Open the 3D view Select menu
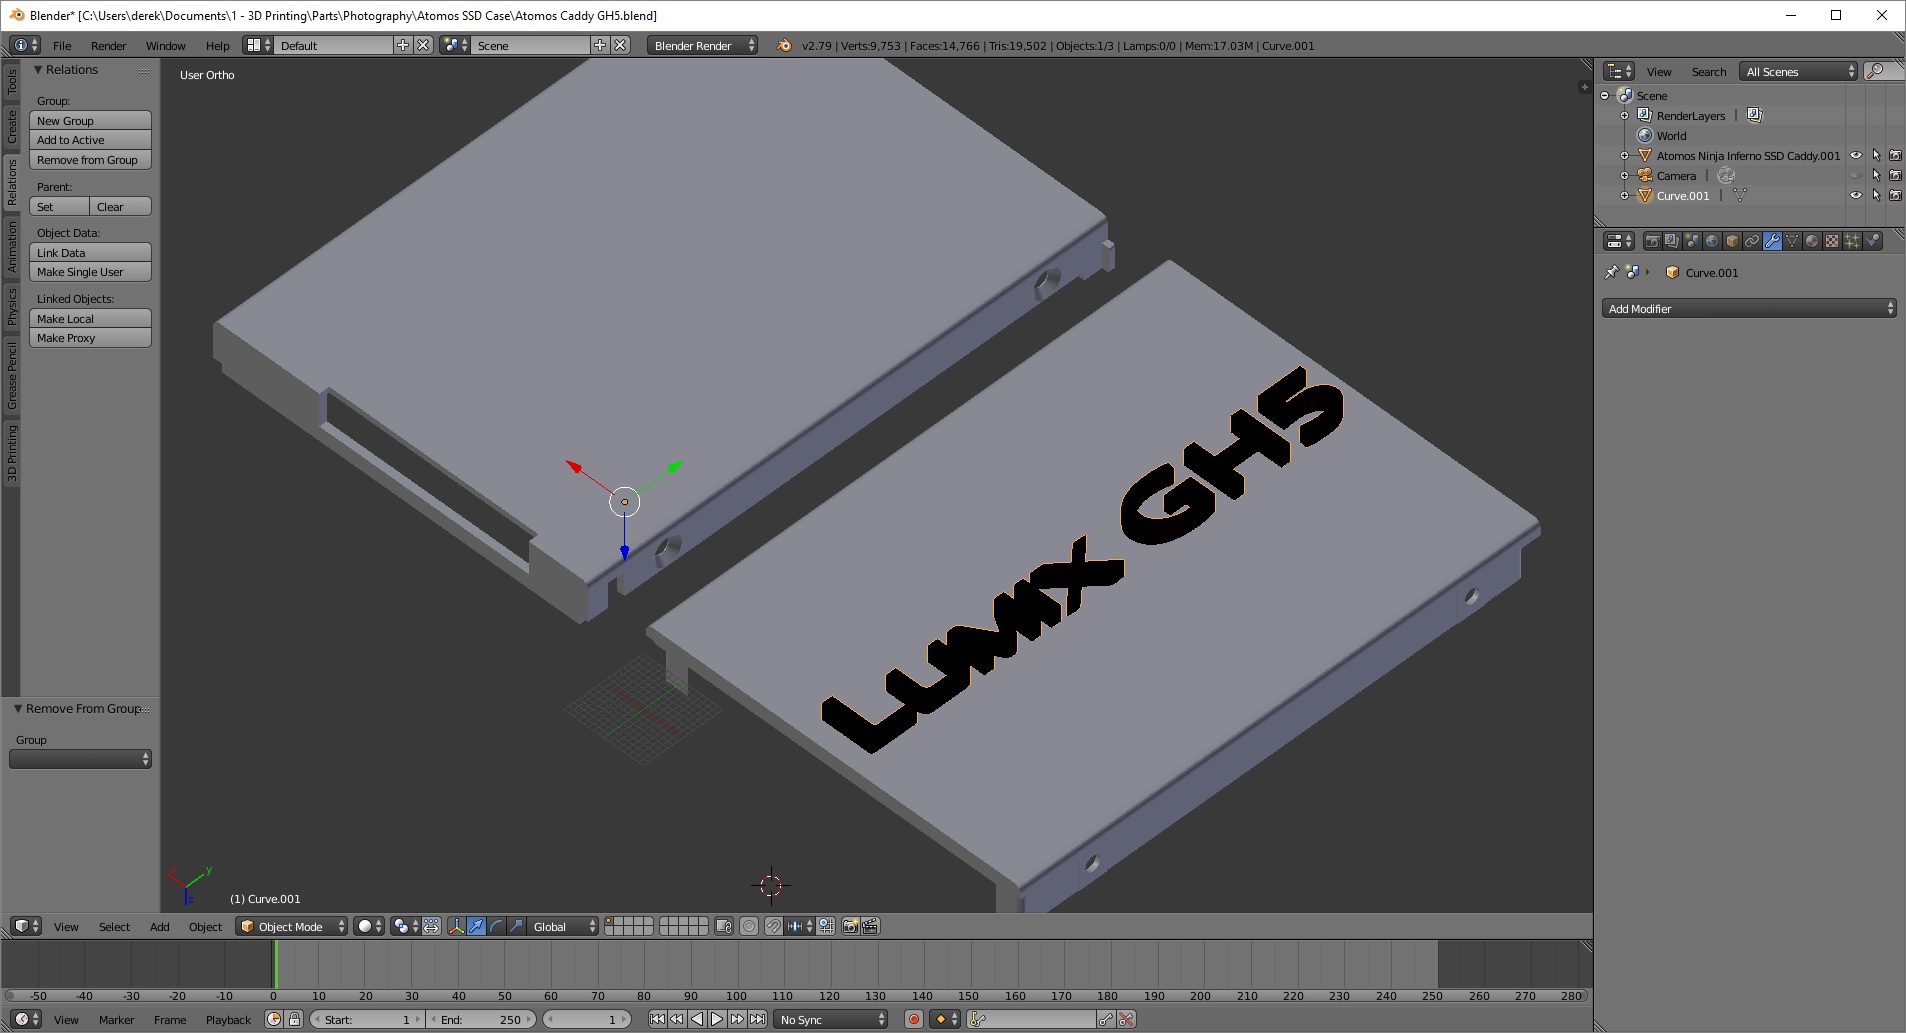Screen dimensions: 1906x1033 [x=114, y=926]
